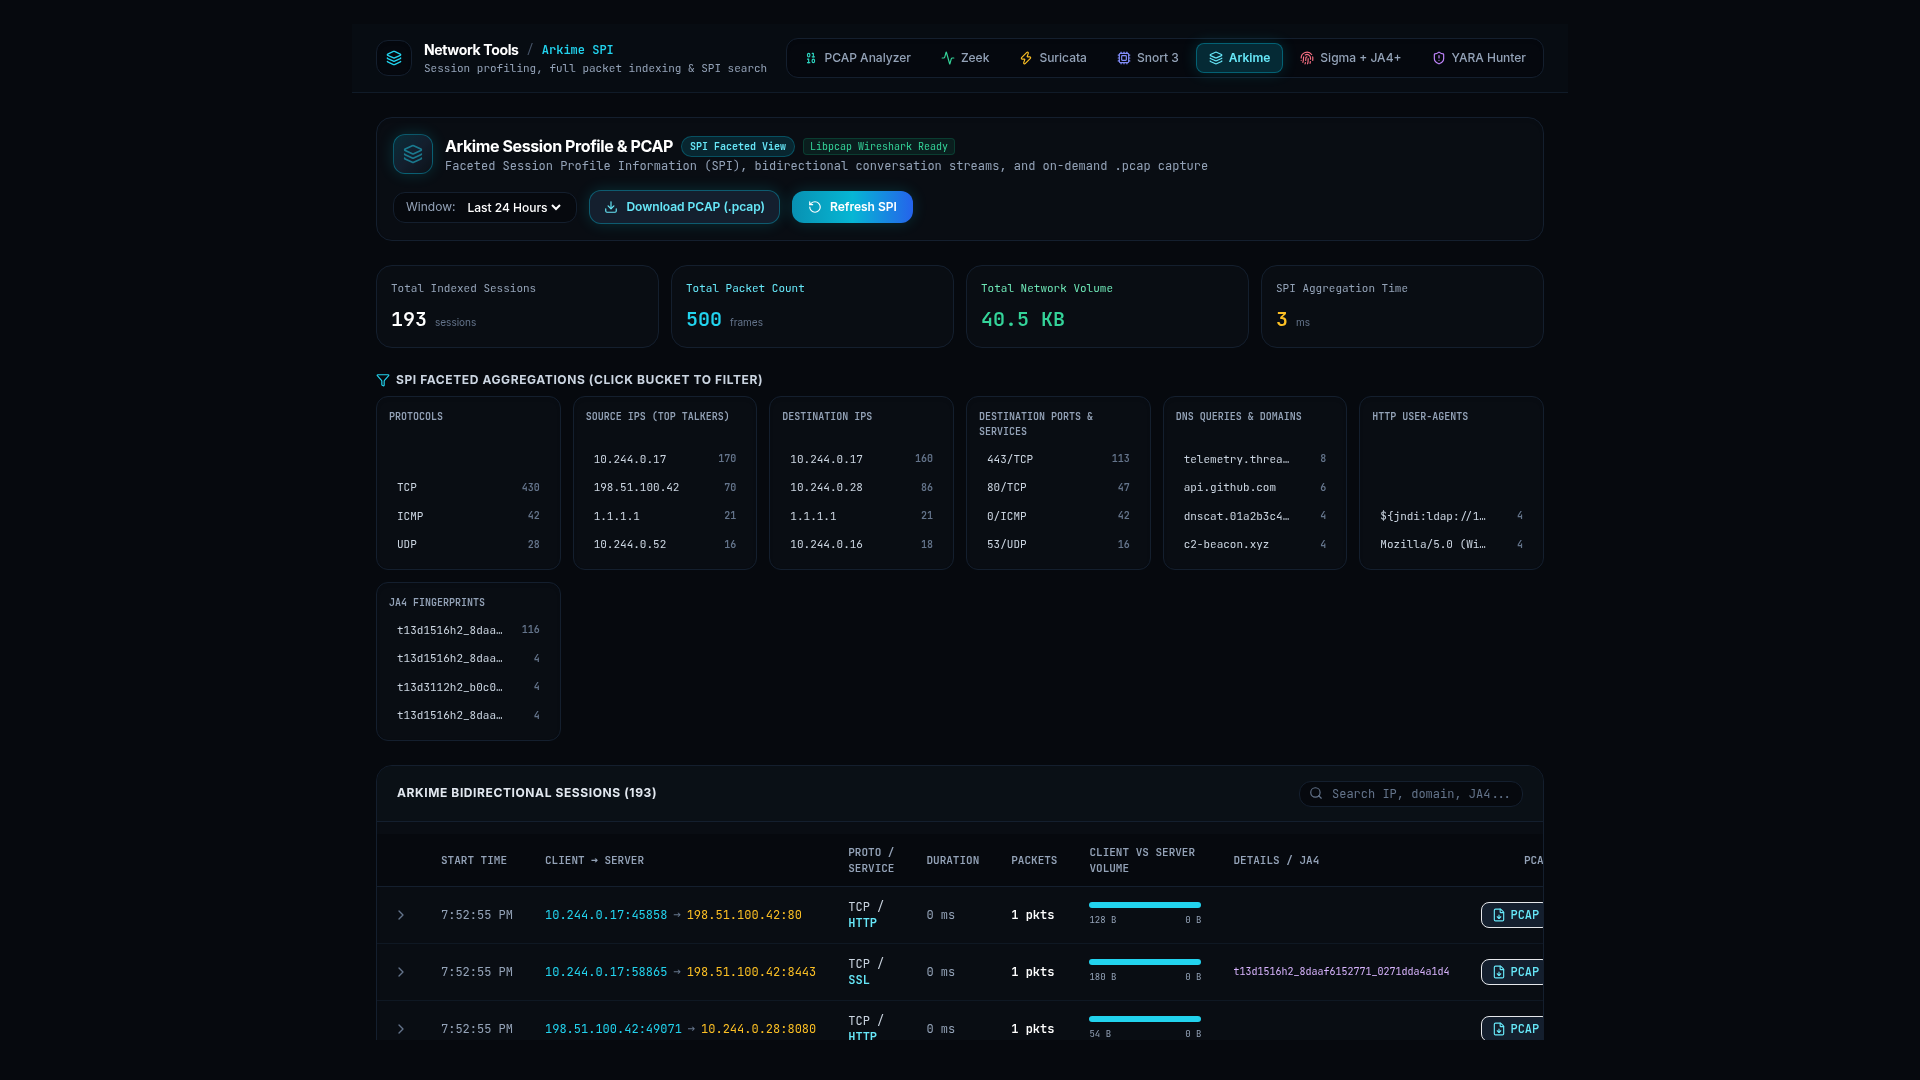Screen dimensions: 1920x1080
Task: Click the PACKETS column header
Action: pos(1034,861)
